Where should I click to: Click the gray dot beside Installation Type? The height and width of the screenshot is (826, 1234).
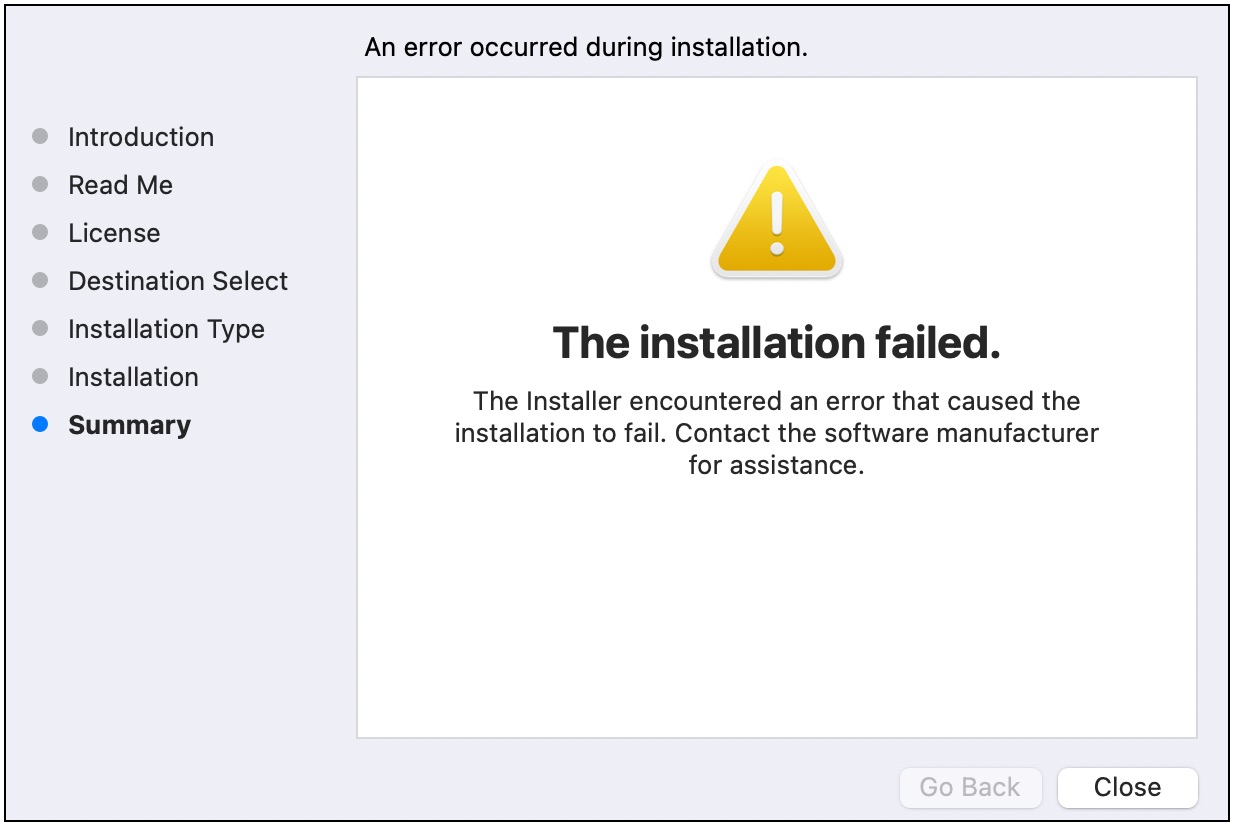pos(41,329)
